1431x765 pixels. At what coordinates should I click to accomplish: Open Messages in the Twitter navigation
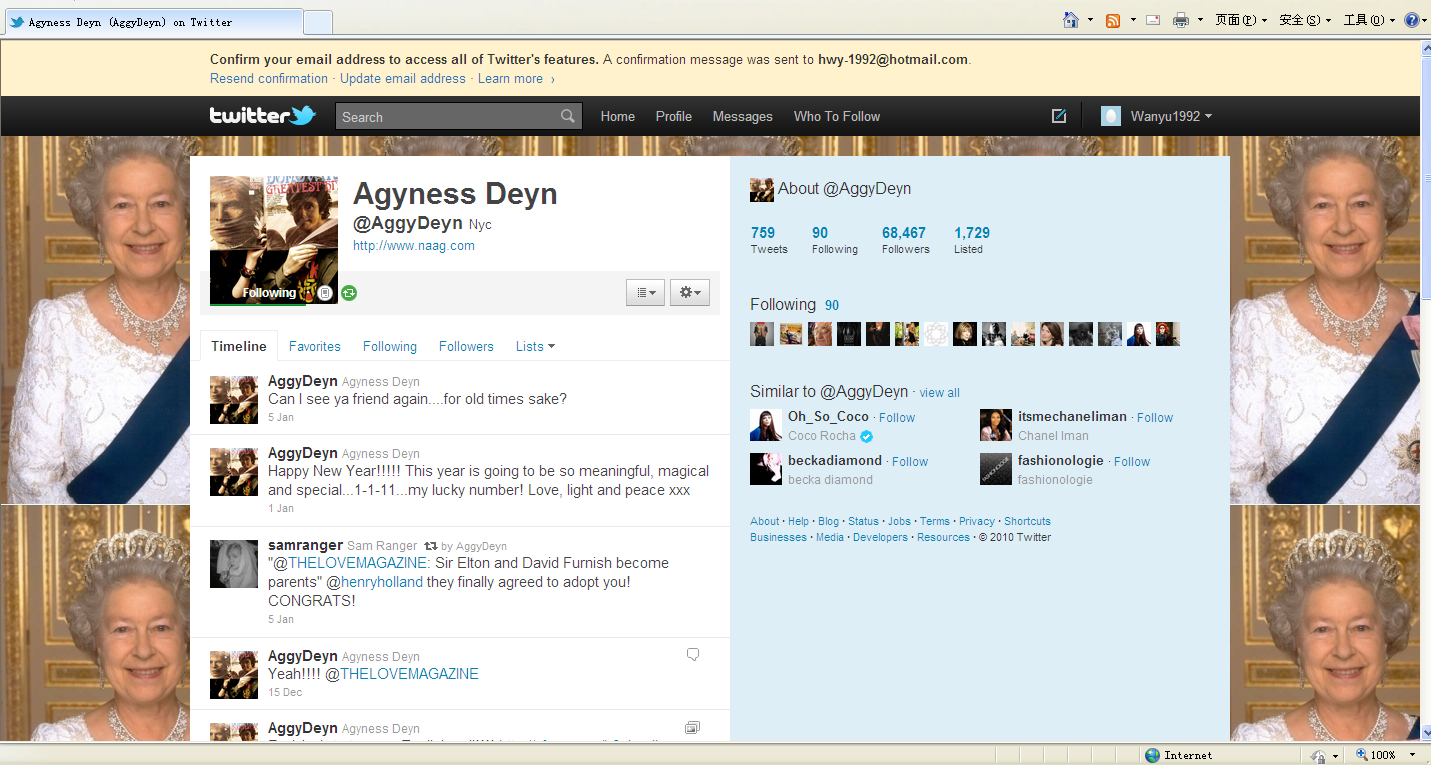point(742,116)
